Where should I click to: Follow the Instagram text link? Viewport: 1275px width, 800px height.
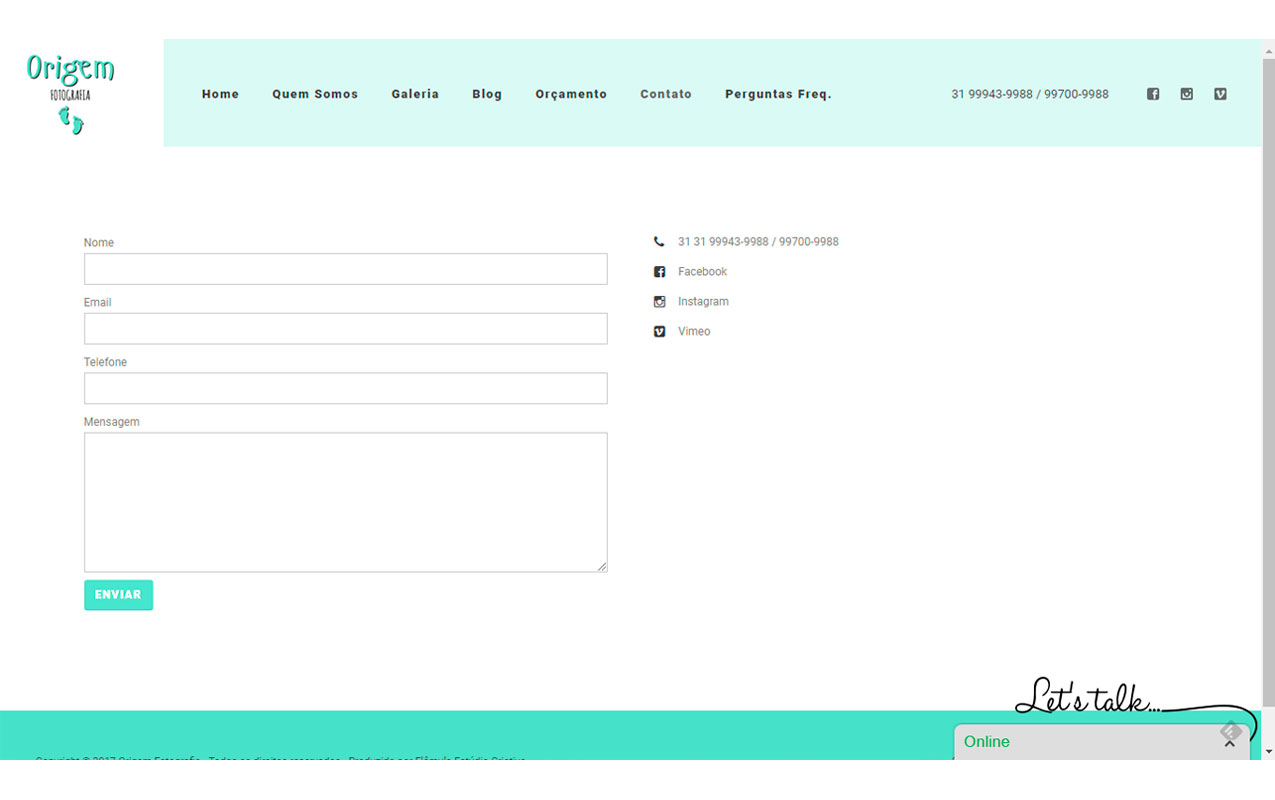pos(703,302)
